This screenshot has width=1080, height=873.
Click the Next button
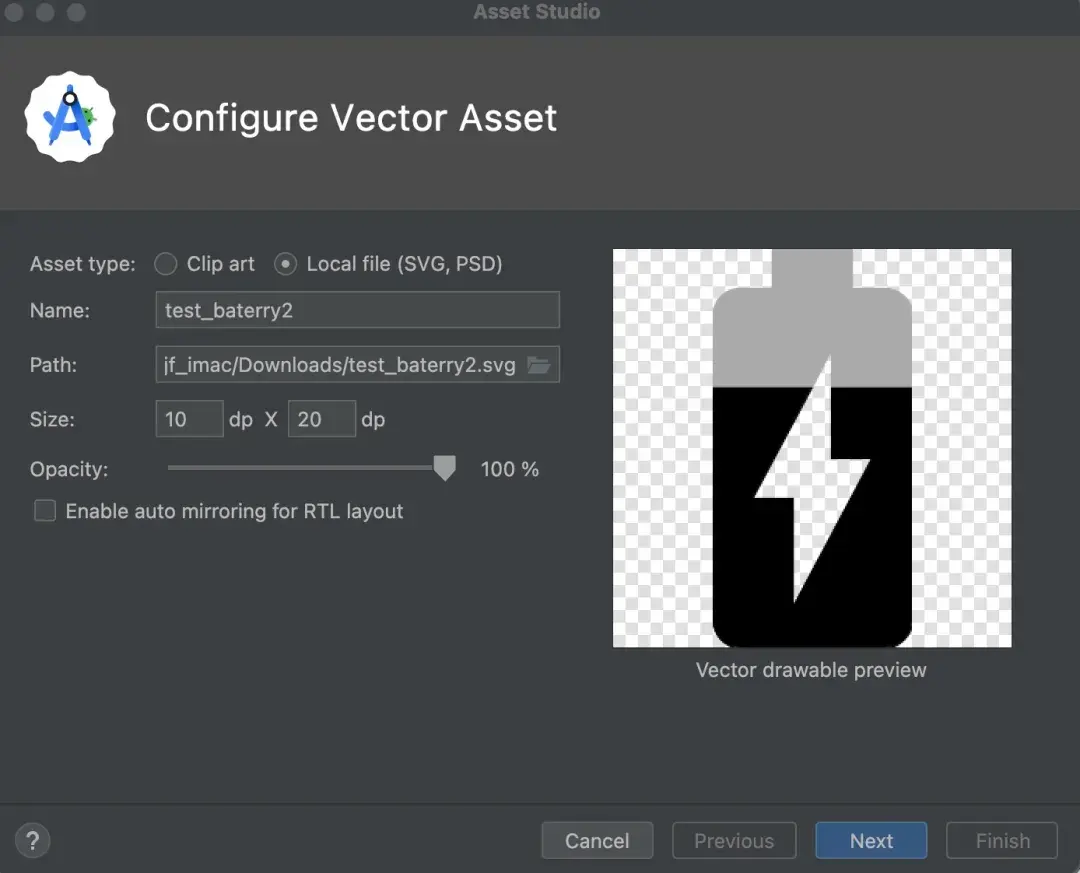[871, 840]
